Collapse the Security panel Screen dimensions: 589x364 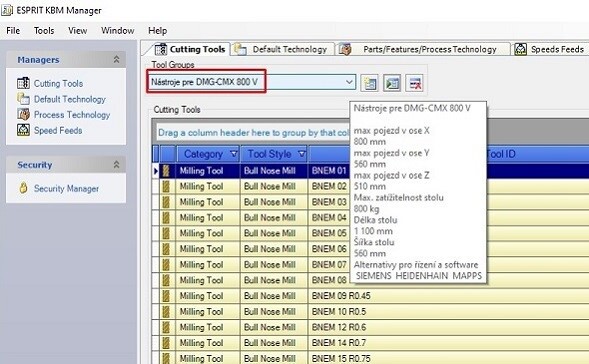[116, 165]
